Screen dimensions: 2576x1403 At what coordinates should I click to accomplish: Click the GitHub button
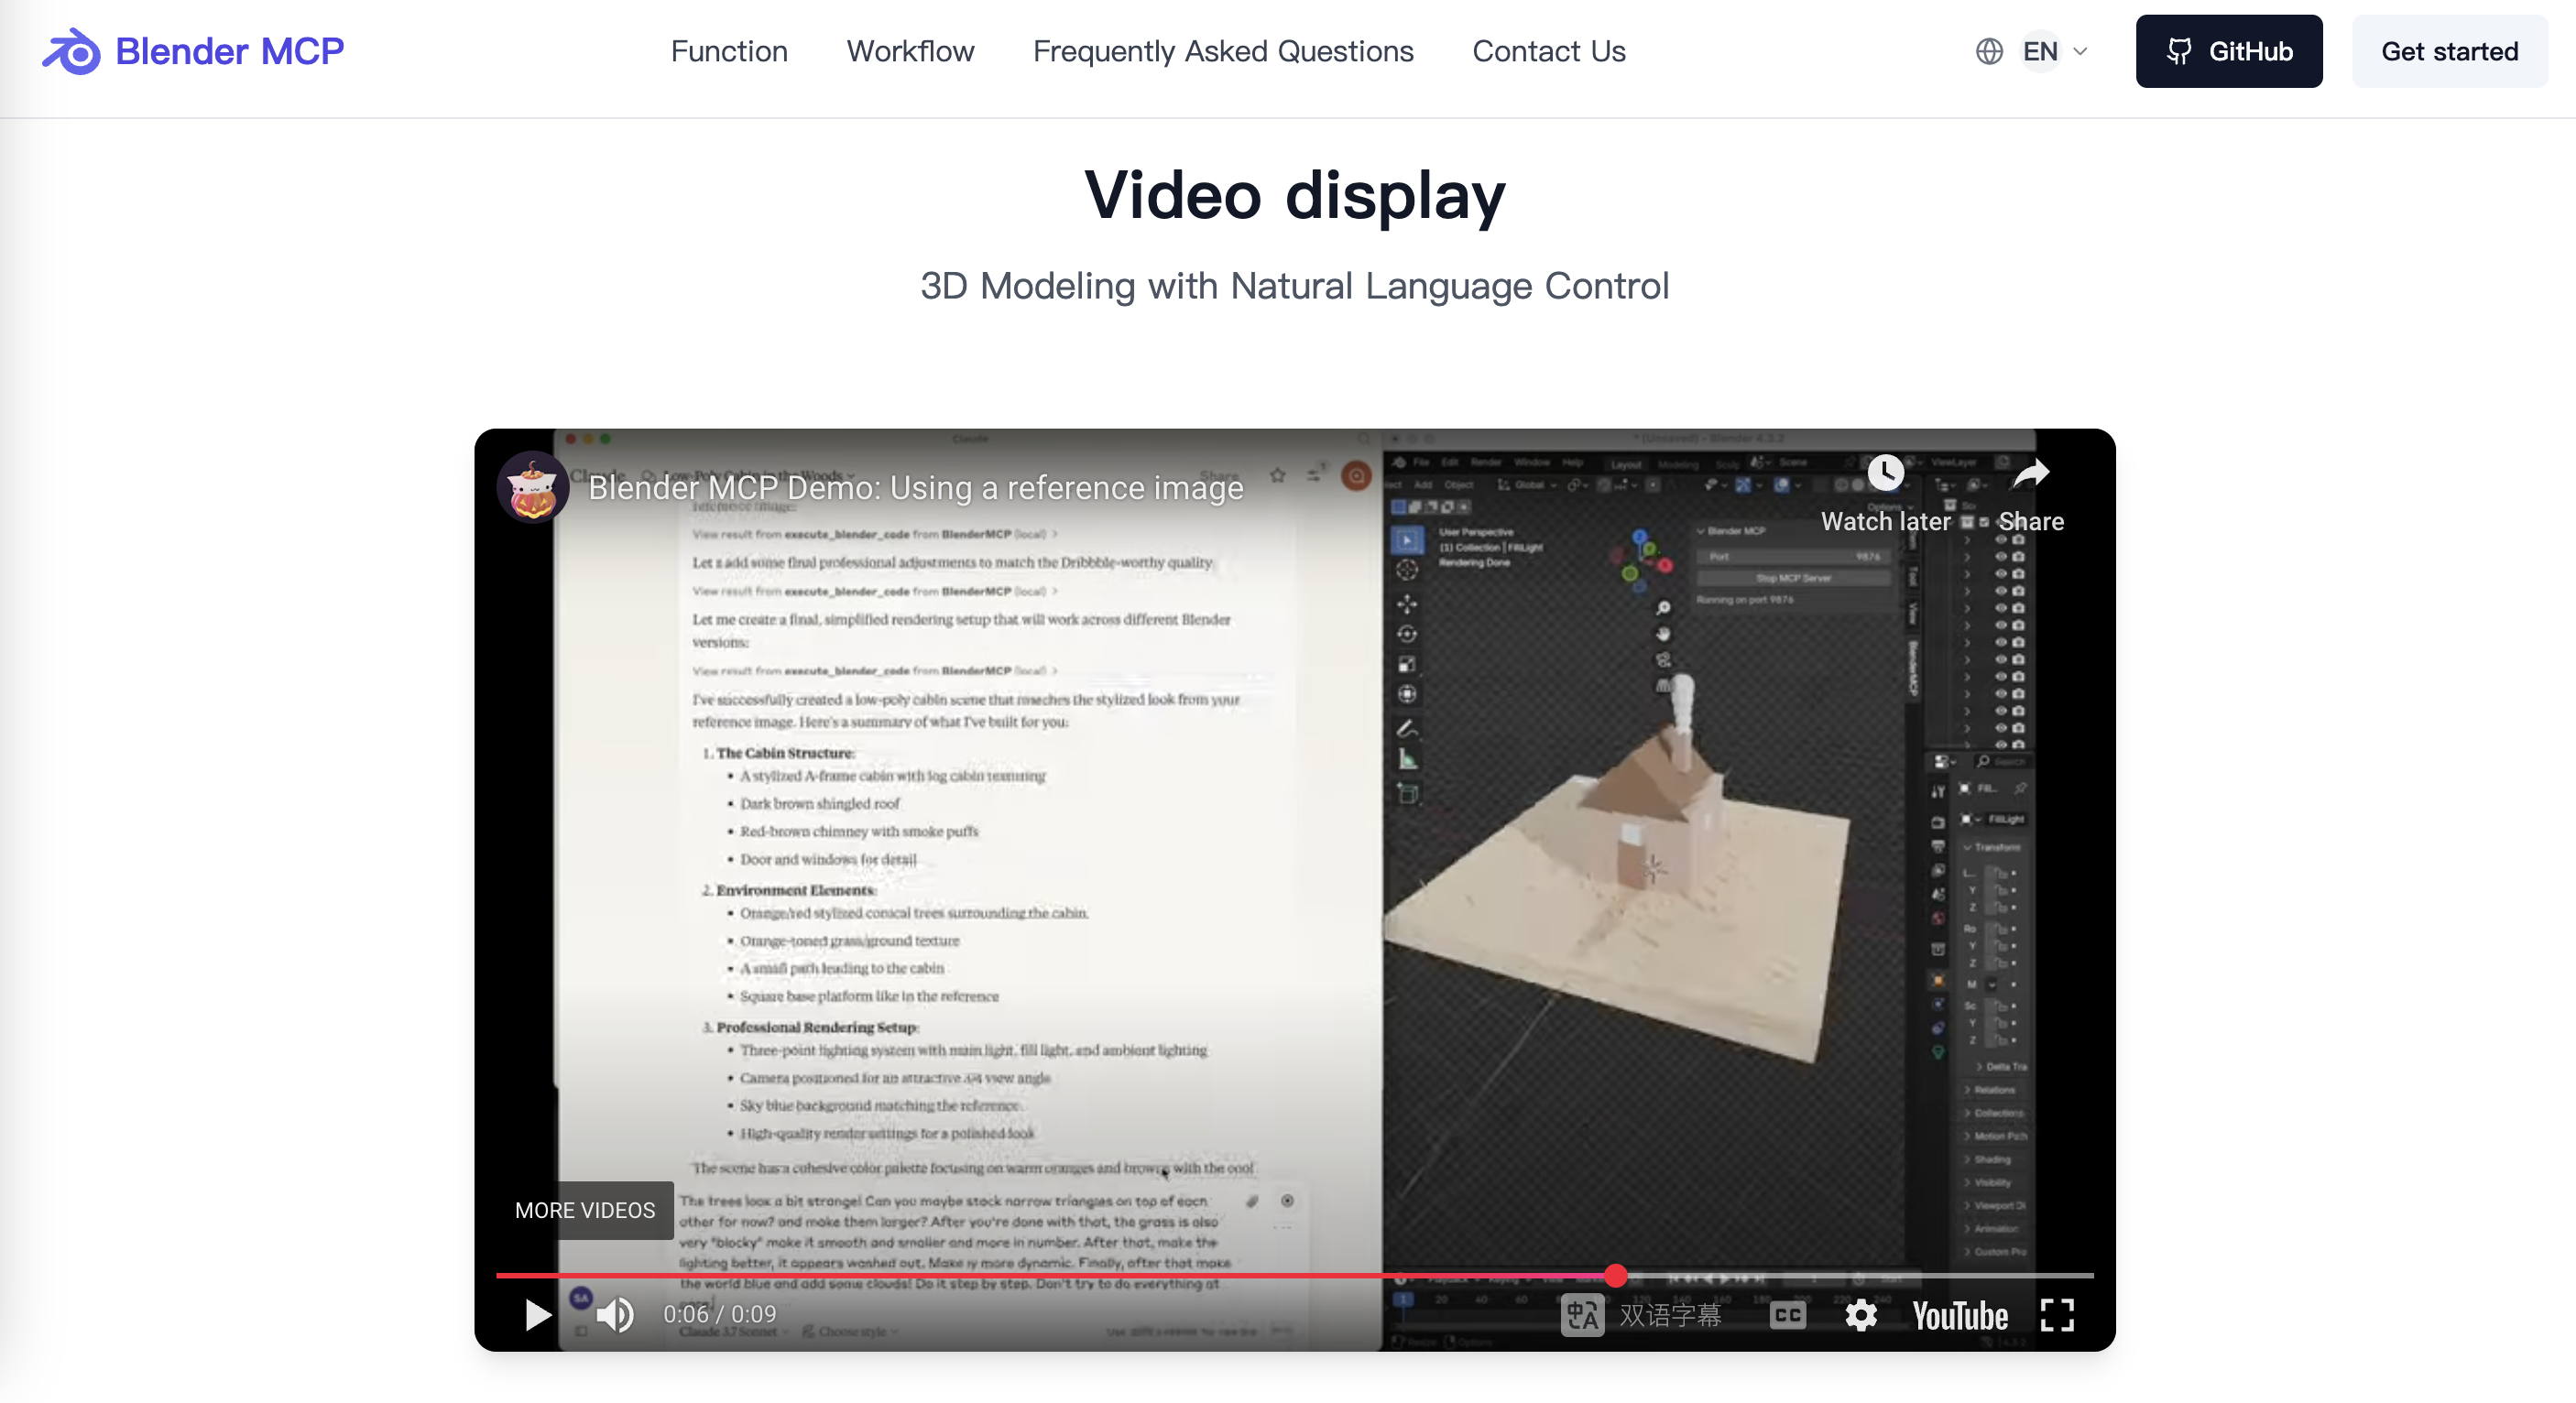(x=2228, y=51)
